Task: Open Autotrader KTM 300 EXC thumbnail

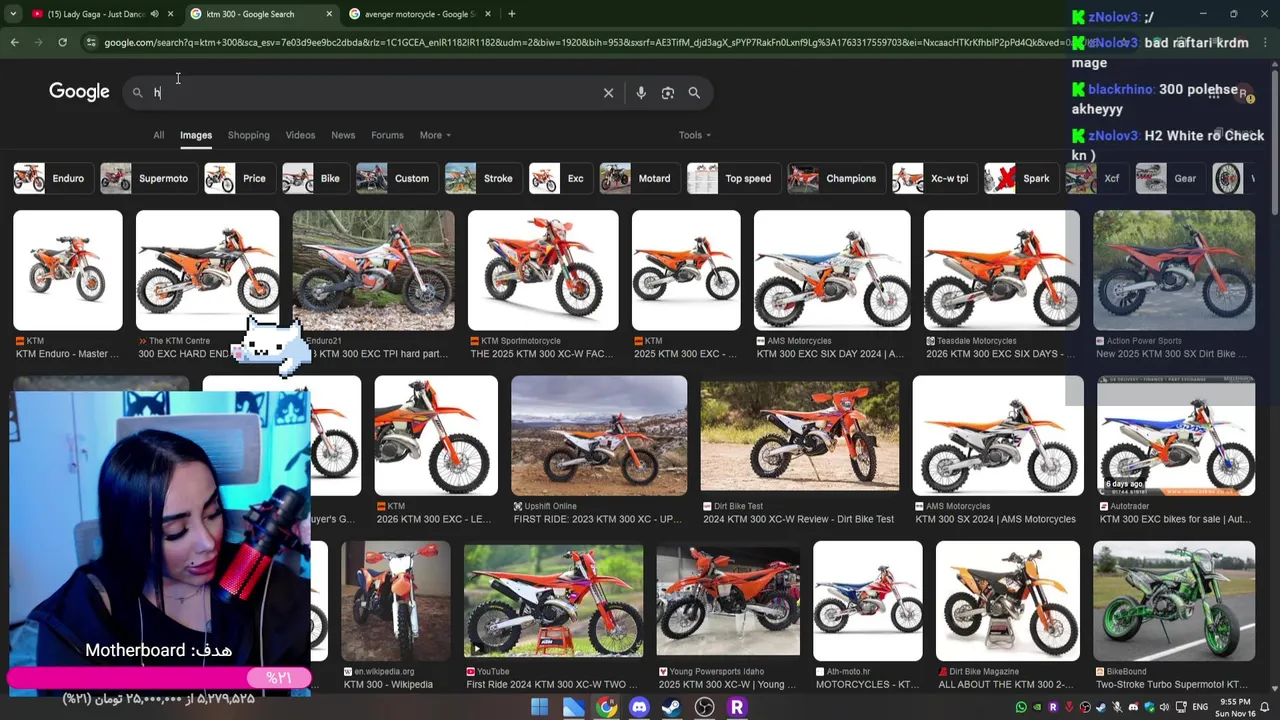Action: [1176, 435]
